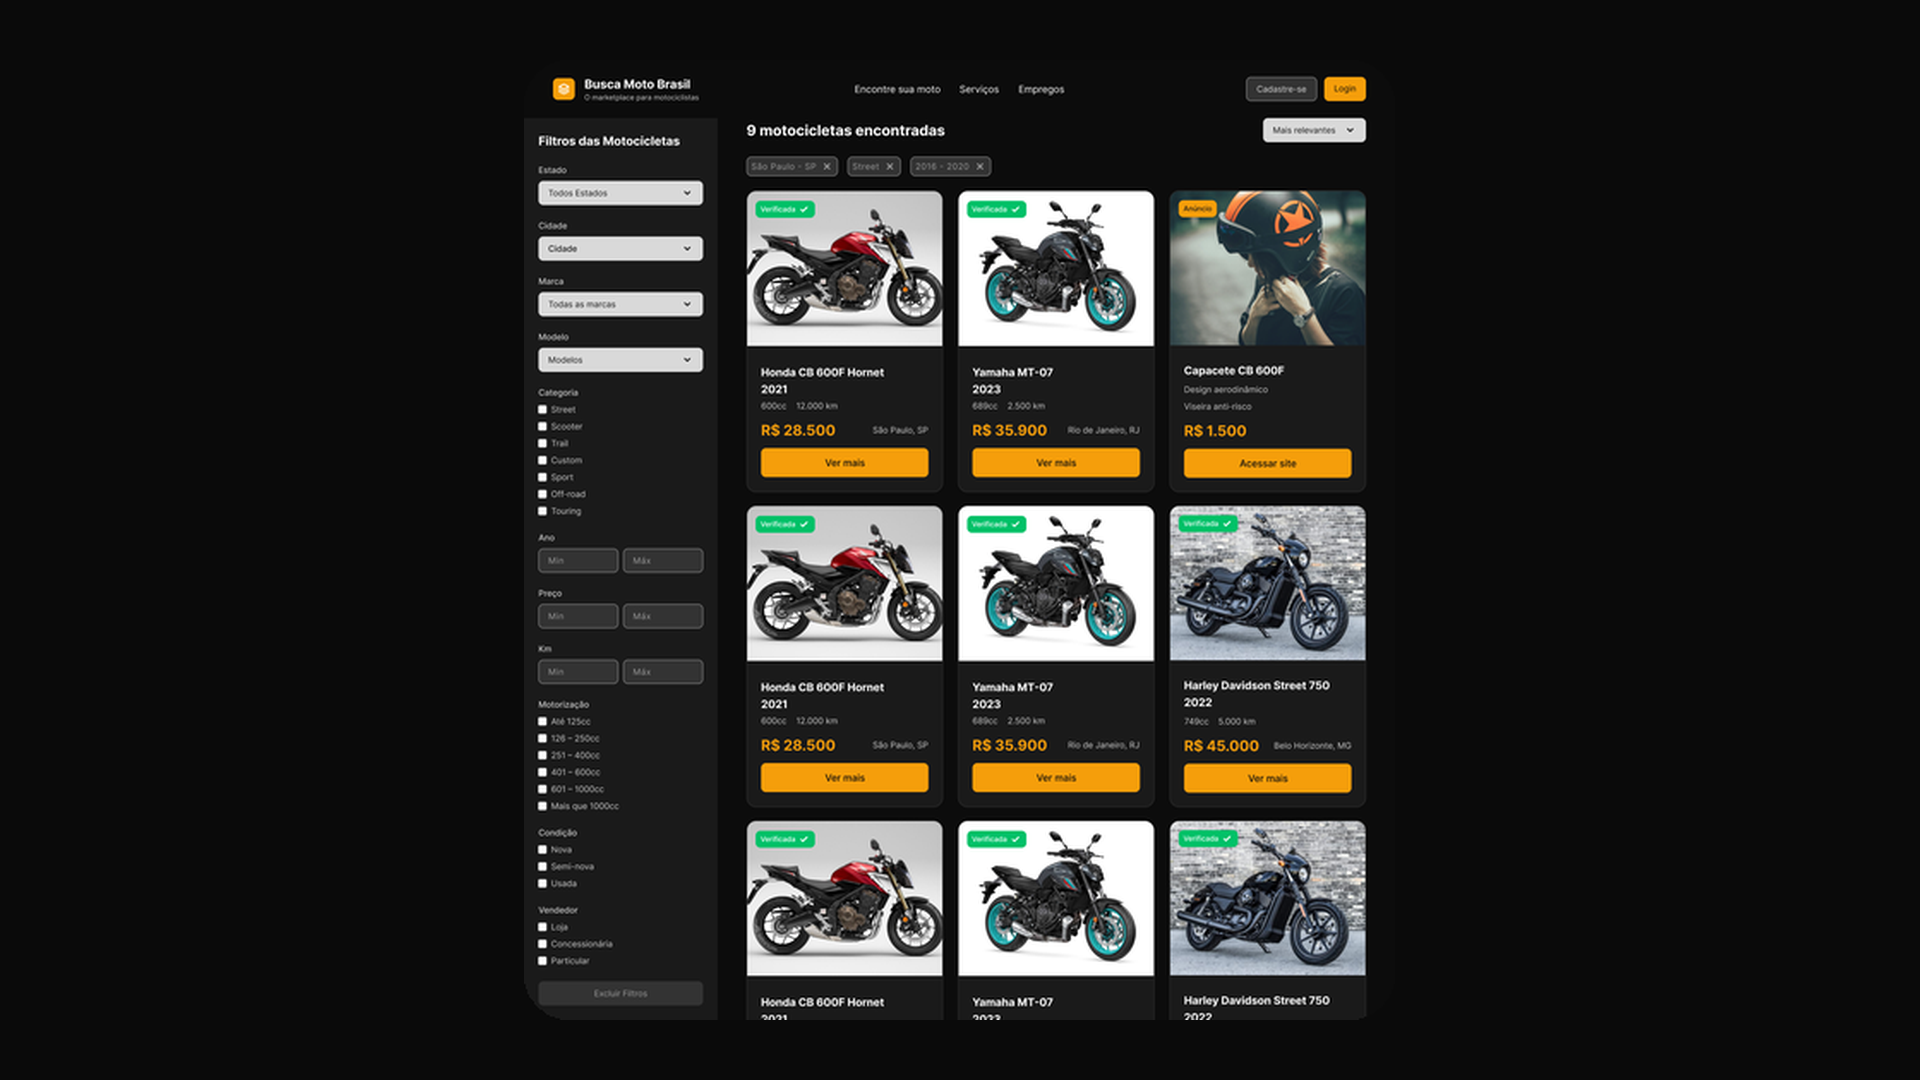1920x1080 pixels.
Task: Remove the 2016 - 2020 filter chip
Action: [980, 167]
